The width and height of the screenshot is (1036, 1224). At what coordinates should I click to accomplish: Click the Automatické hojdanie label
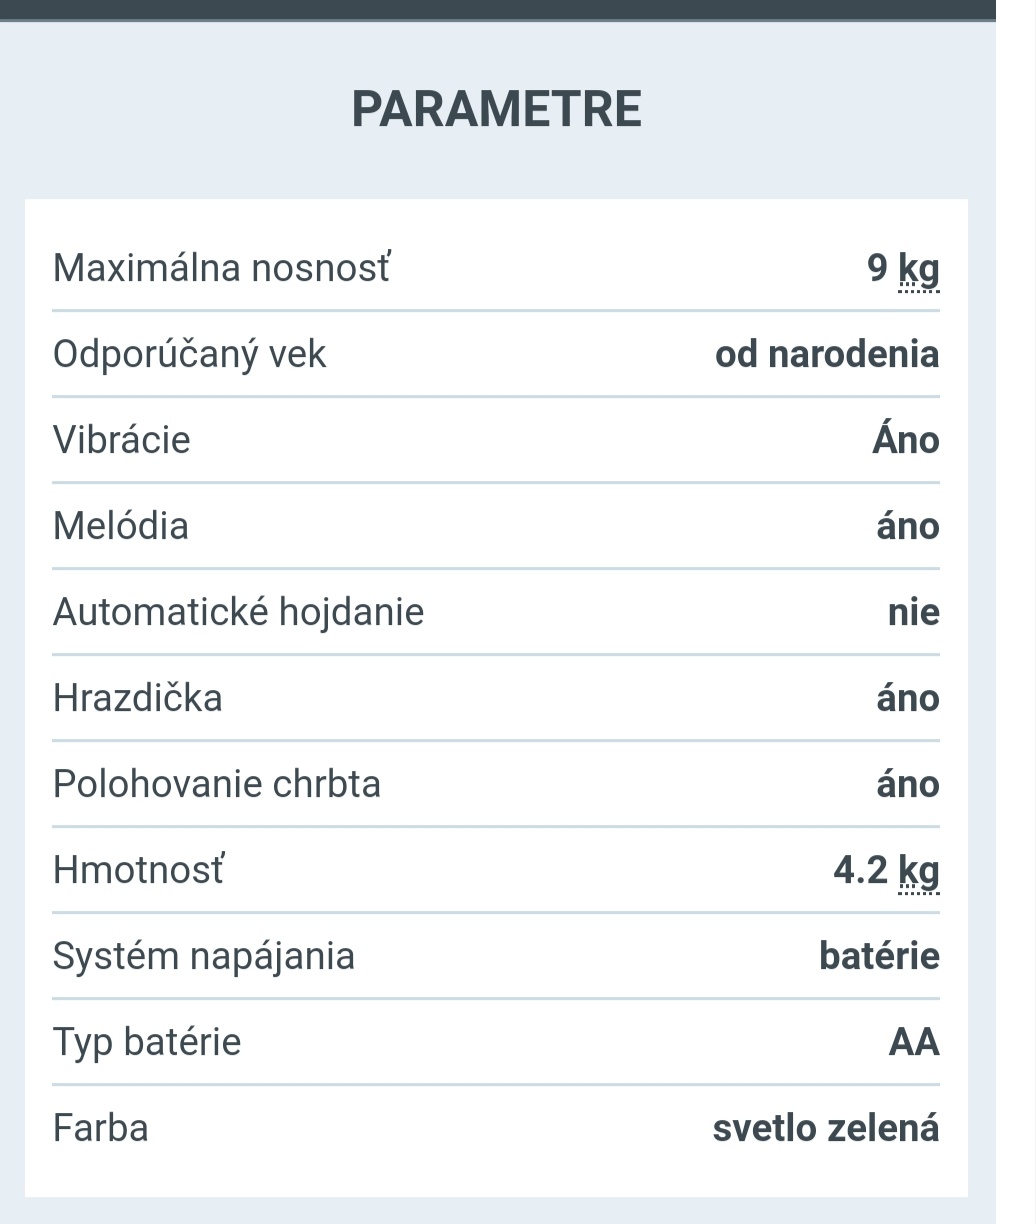(x=238, y=612)
